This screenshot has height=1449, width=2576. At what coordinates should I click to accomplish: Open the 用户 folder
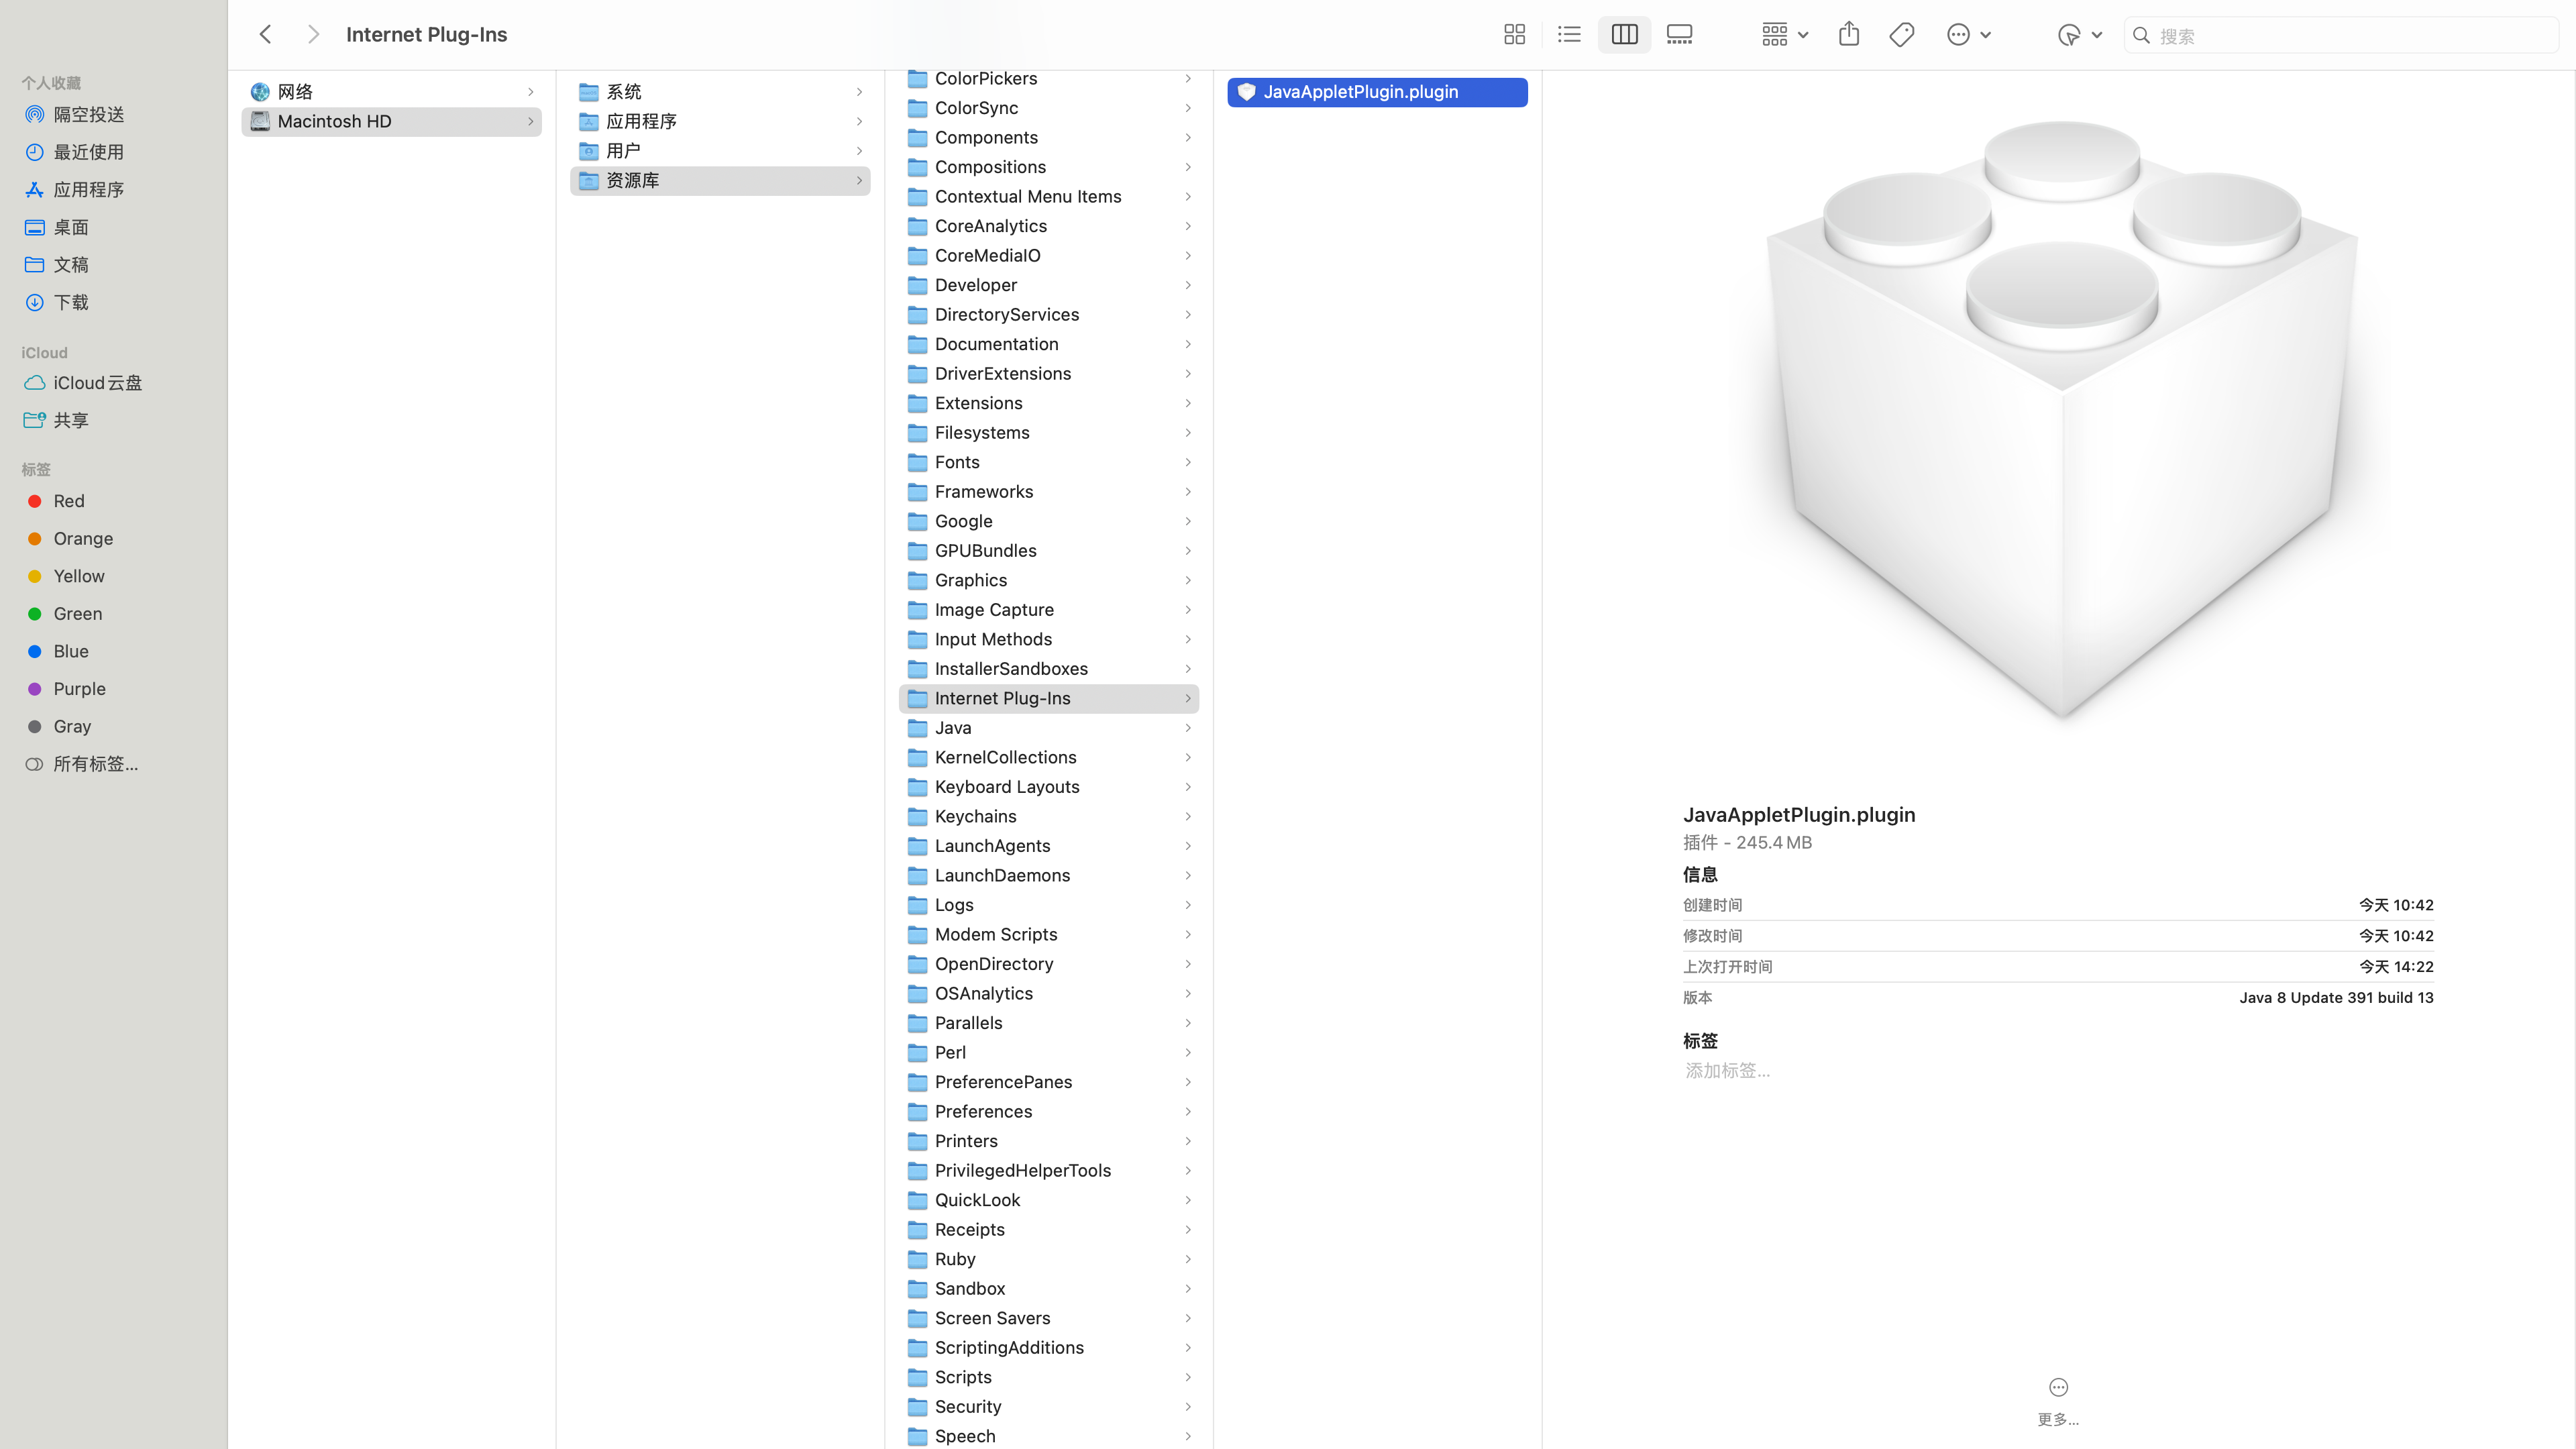(720, 151)
